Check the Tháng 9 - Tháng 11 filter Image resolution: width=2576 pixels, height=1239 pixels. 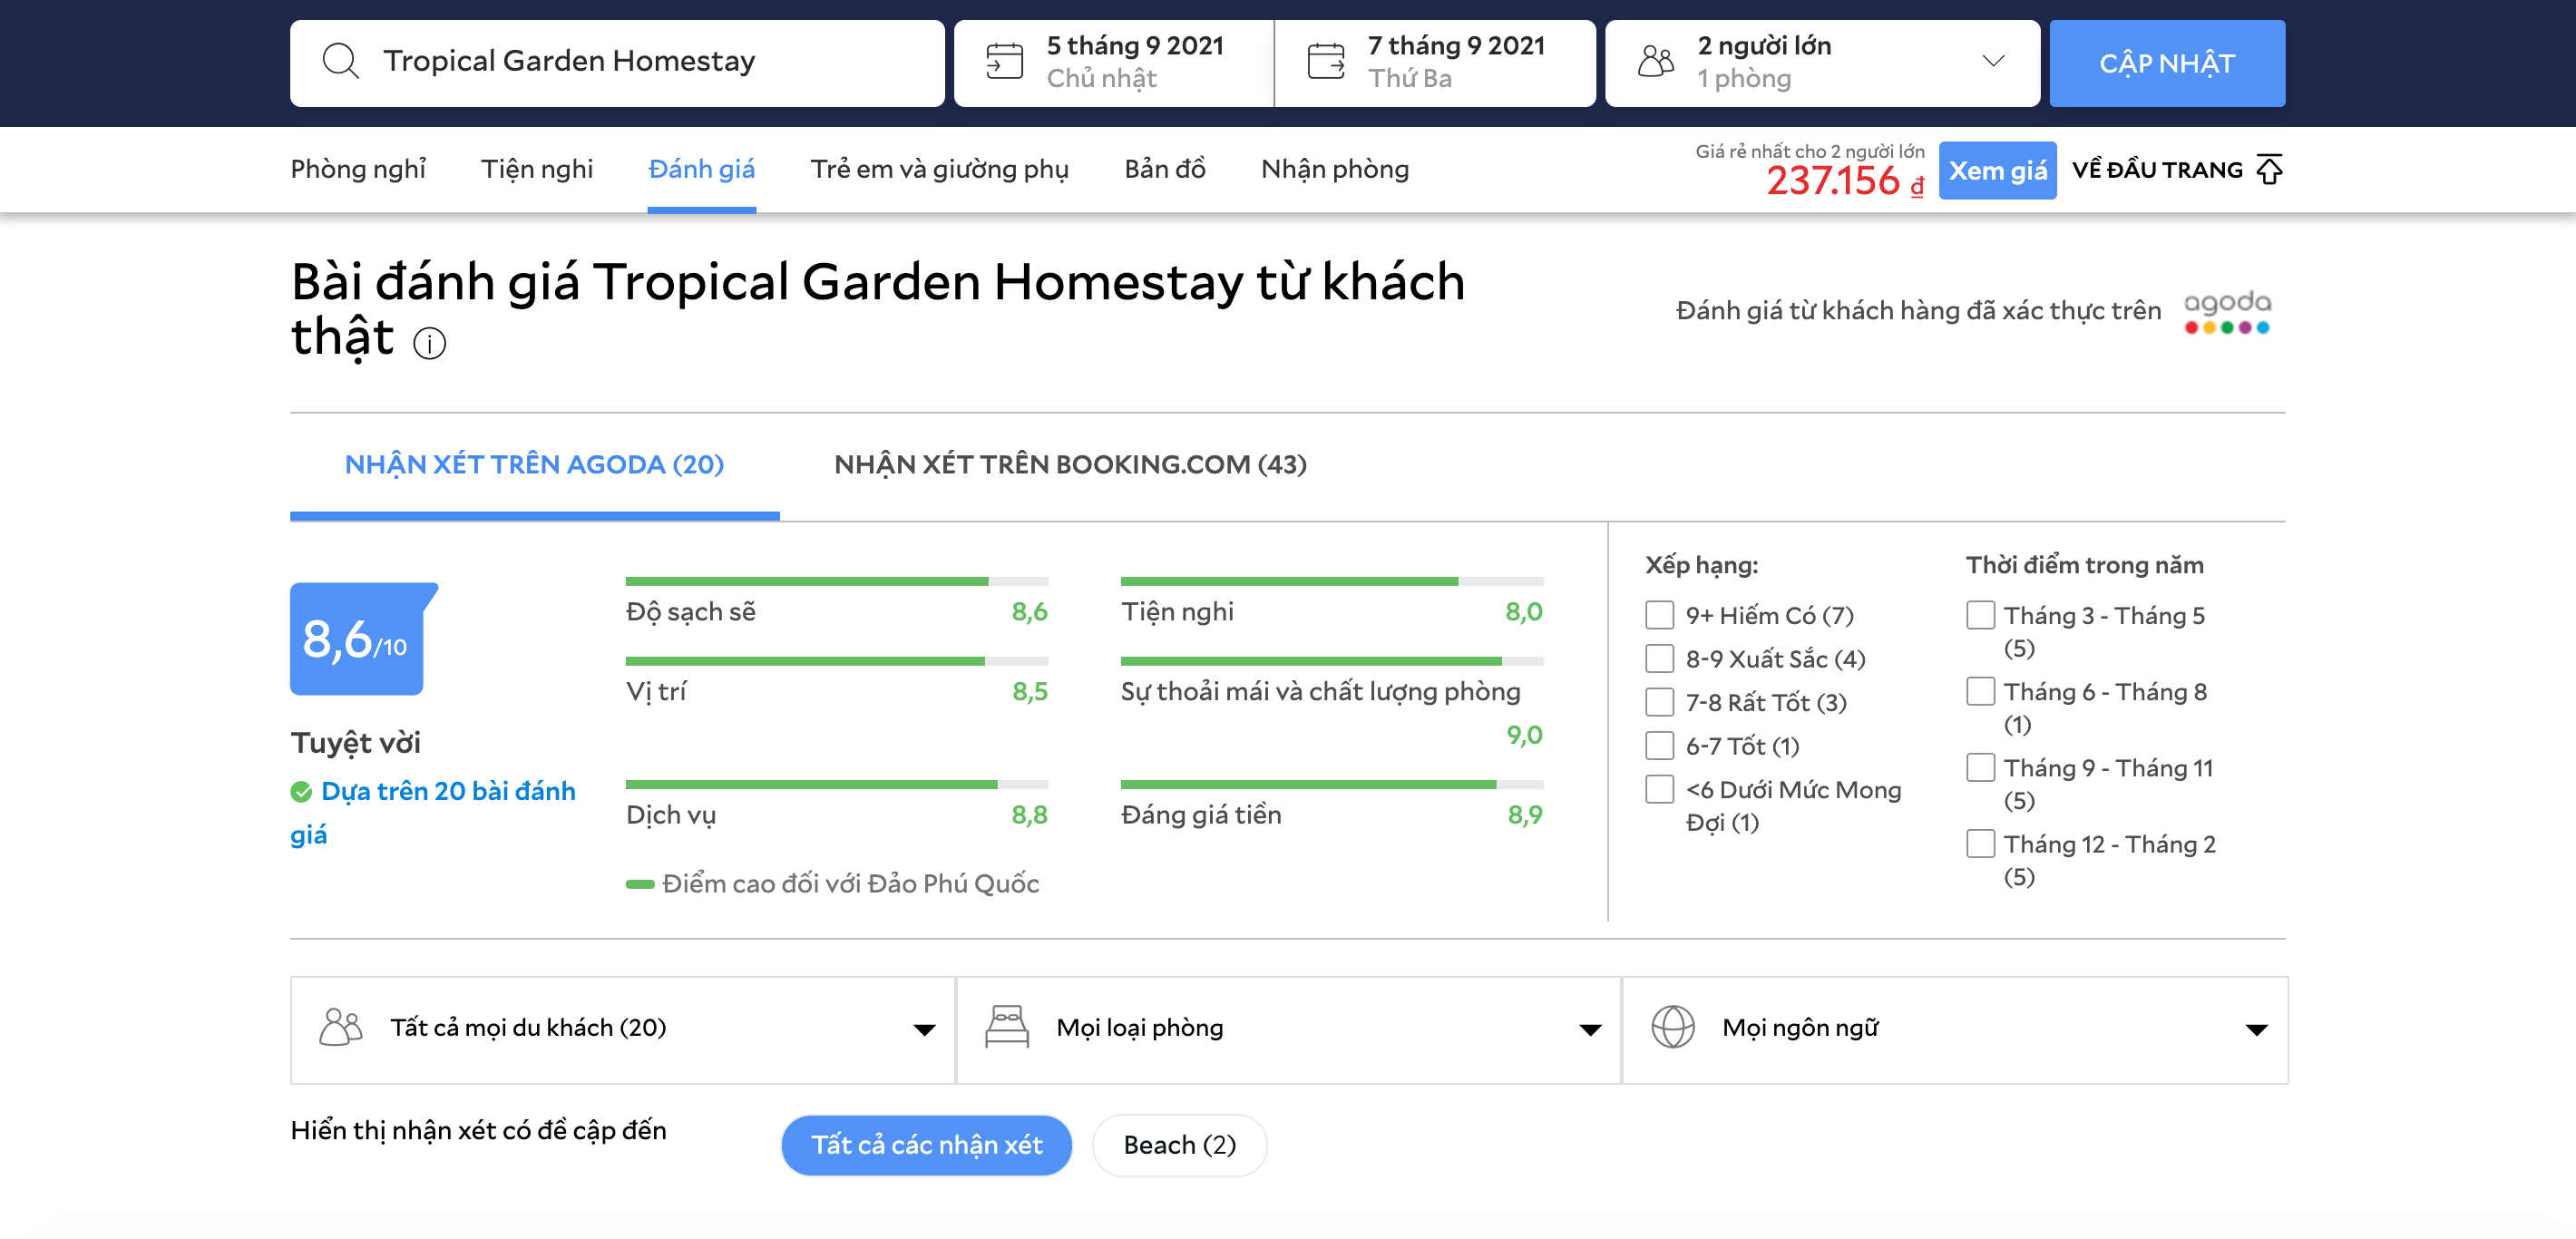(1981, 768)
